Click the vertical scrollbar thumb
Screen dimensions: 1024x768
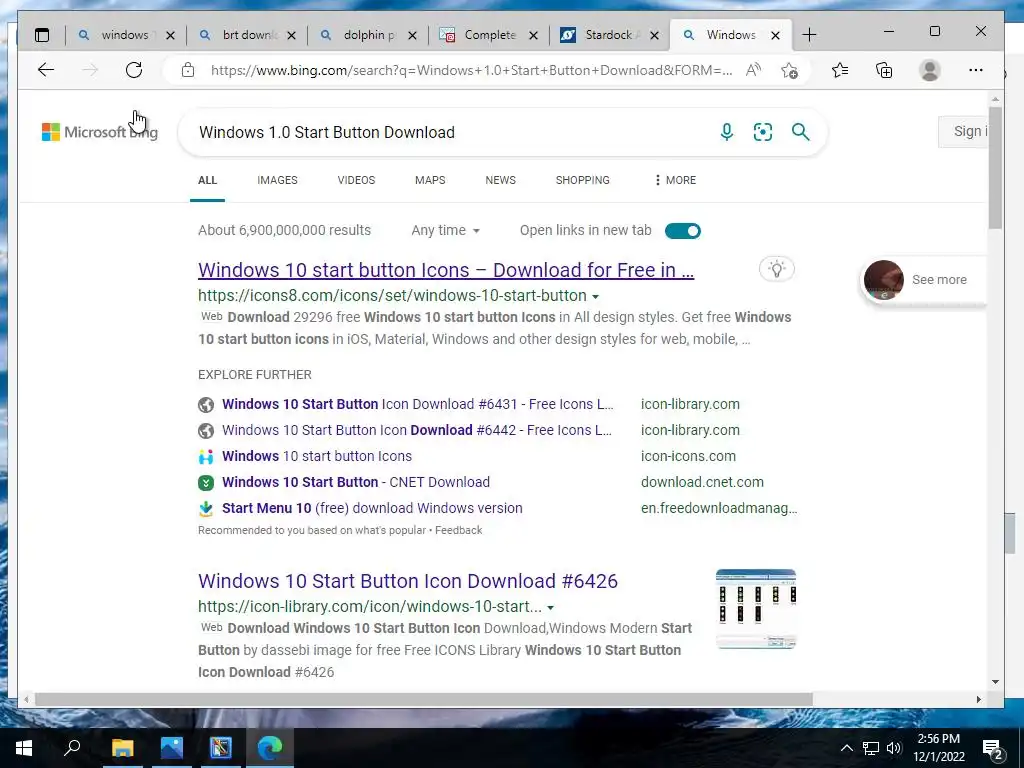point(995,168)
